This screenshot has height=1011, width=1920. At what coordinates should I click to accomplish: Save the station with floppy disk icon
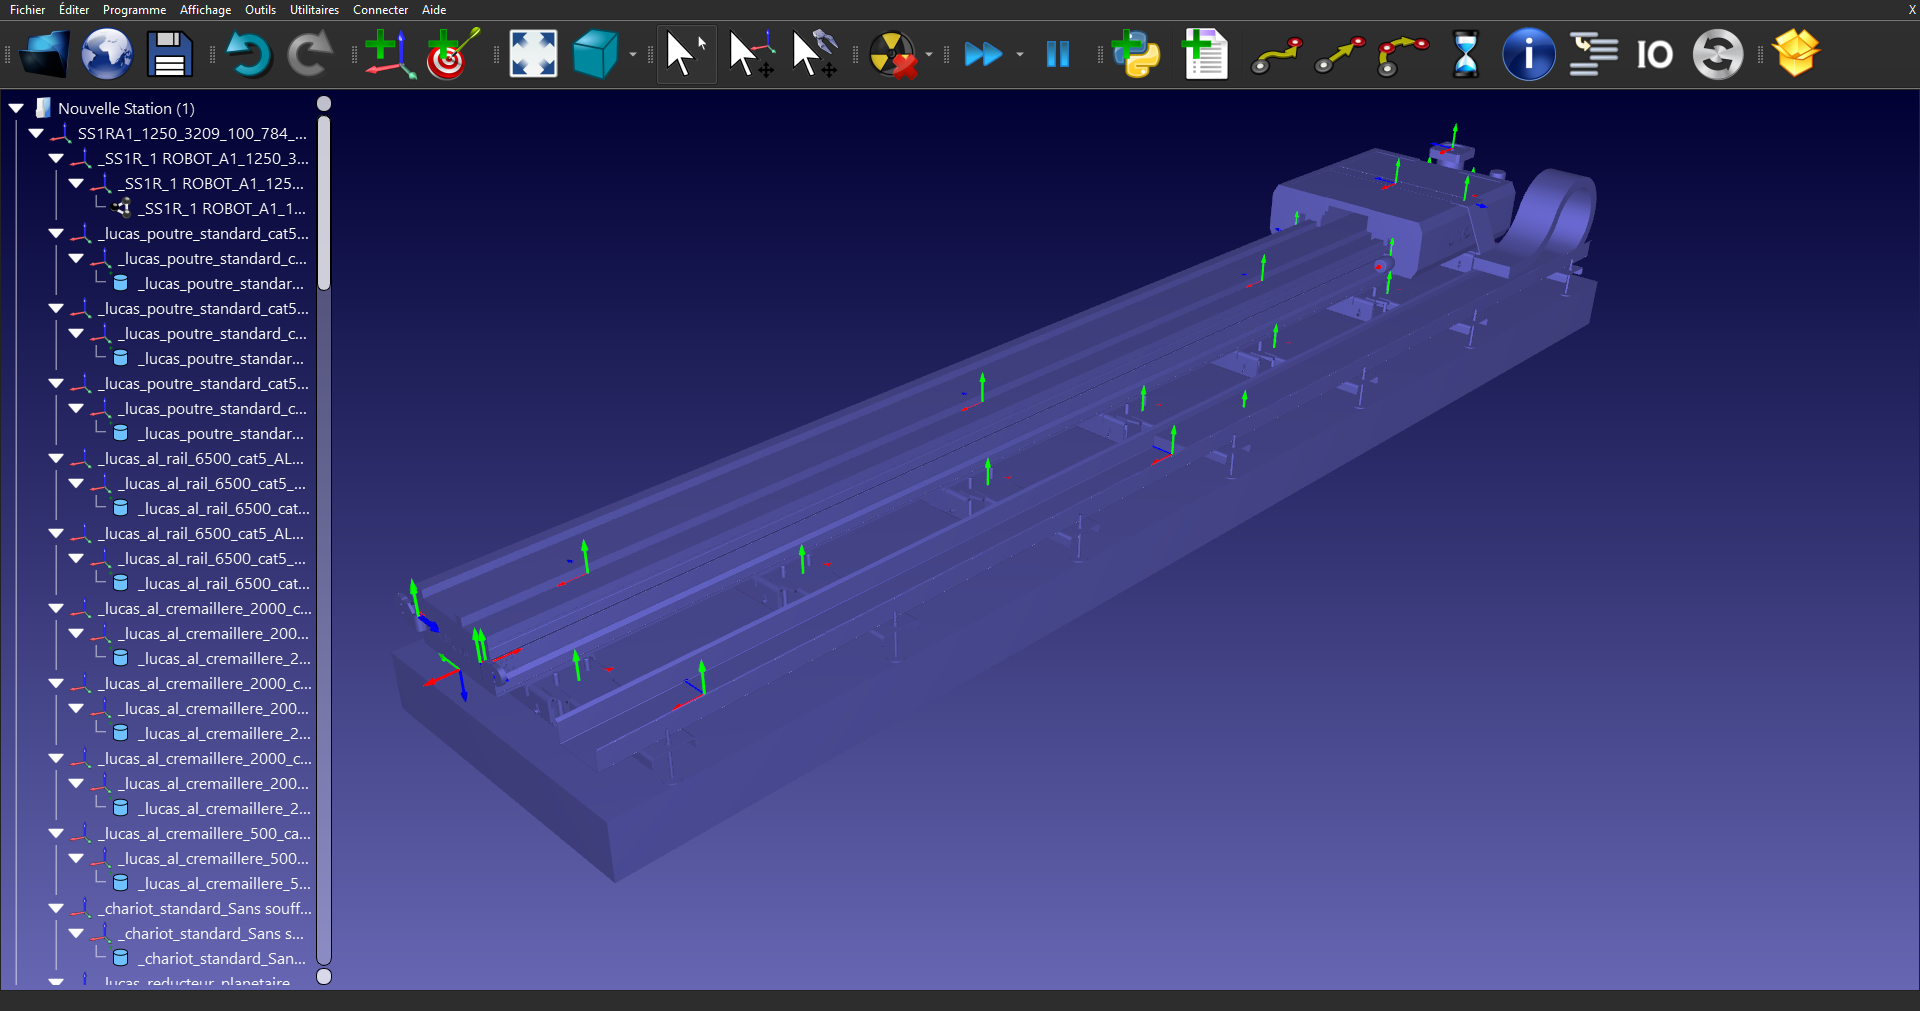tap(169, 54)
